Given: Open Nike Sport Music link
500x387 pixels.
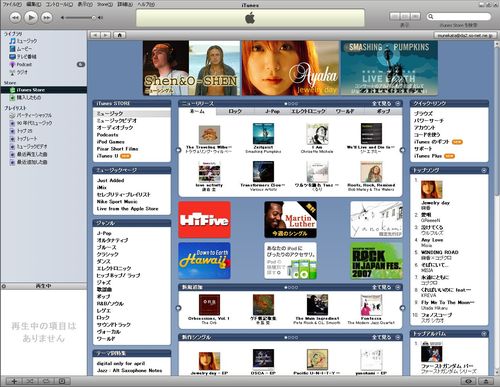Looking at the screenshot, I should coord(117,202).
